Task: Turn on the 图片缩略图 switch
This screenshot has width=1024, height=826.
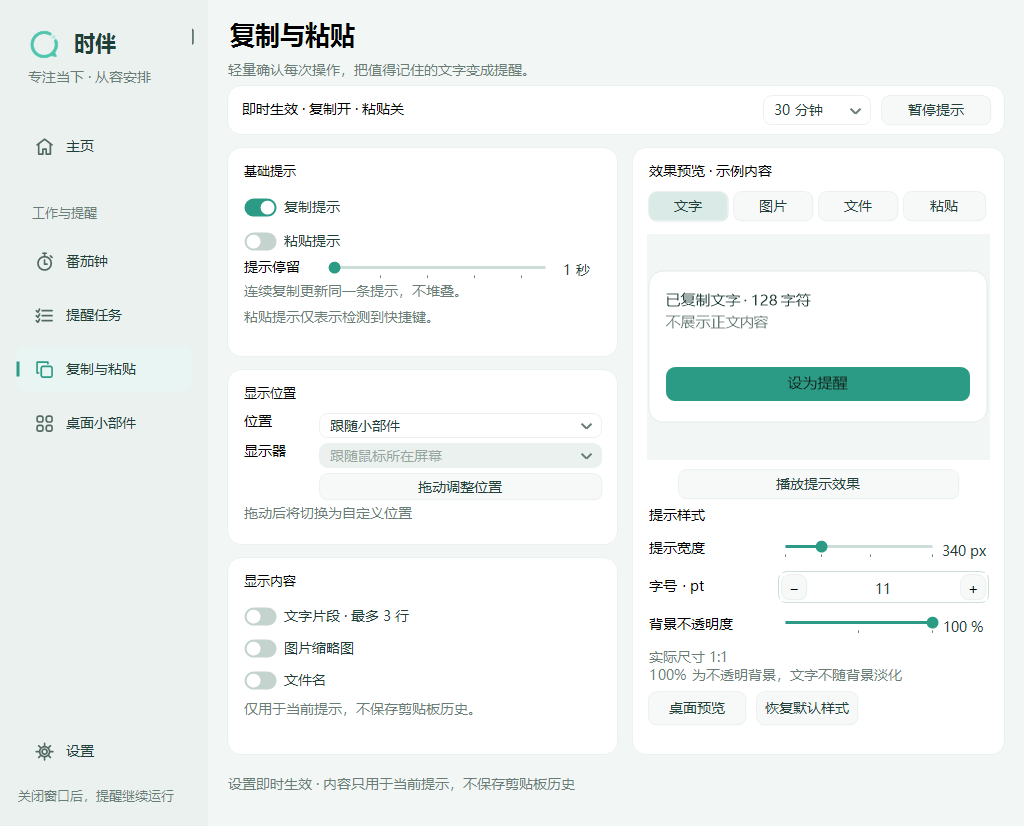Action: pyautogui.click(x=261, y=648)
